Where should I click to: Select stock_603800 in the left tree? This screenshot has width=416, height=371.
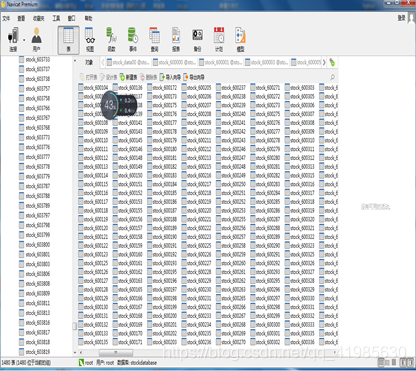click(35, 245)
